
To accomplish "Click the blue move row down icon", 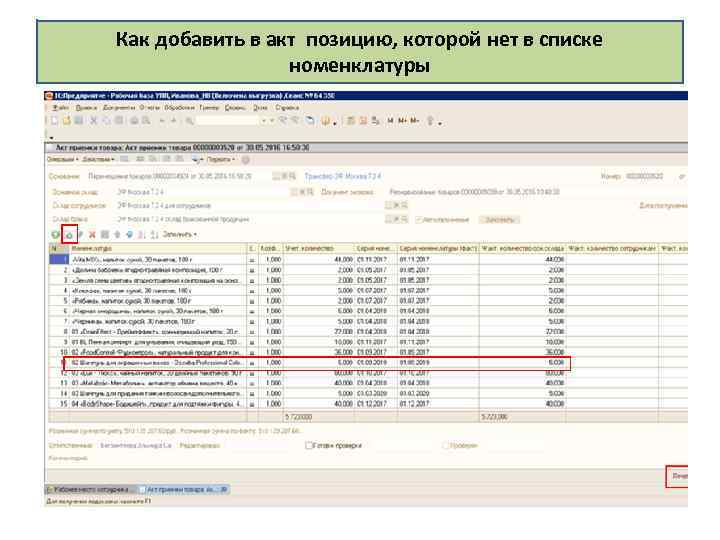I will pyautogui.click(x=129, y=235).
